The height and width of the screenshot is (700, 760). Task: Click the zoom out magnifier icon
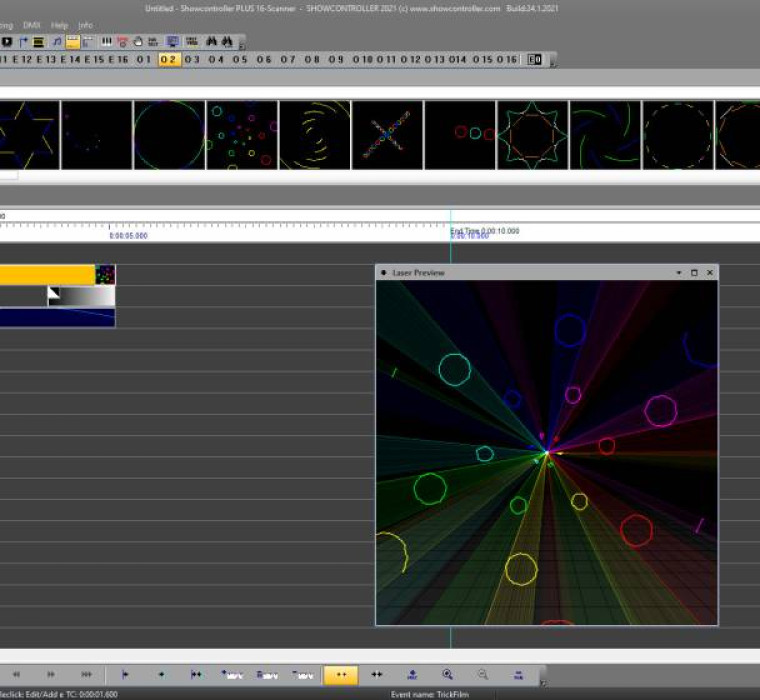coord(482,675)
